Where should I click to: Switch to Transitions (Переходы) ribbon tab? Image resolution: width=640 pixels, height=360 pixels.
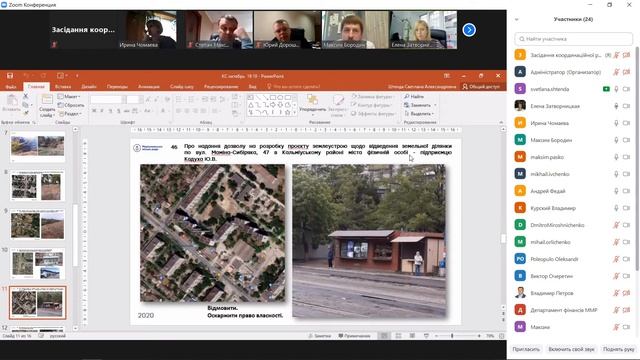point(117,87)
